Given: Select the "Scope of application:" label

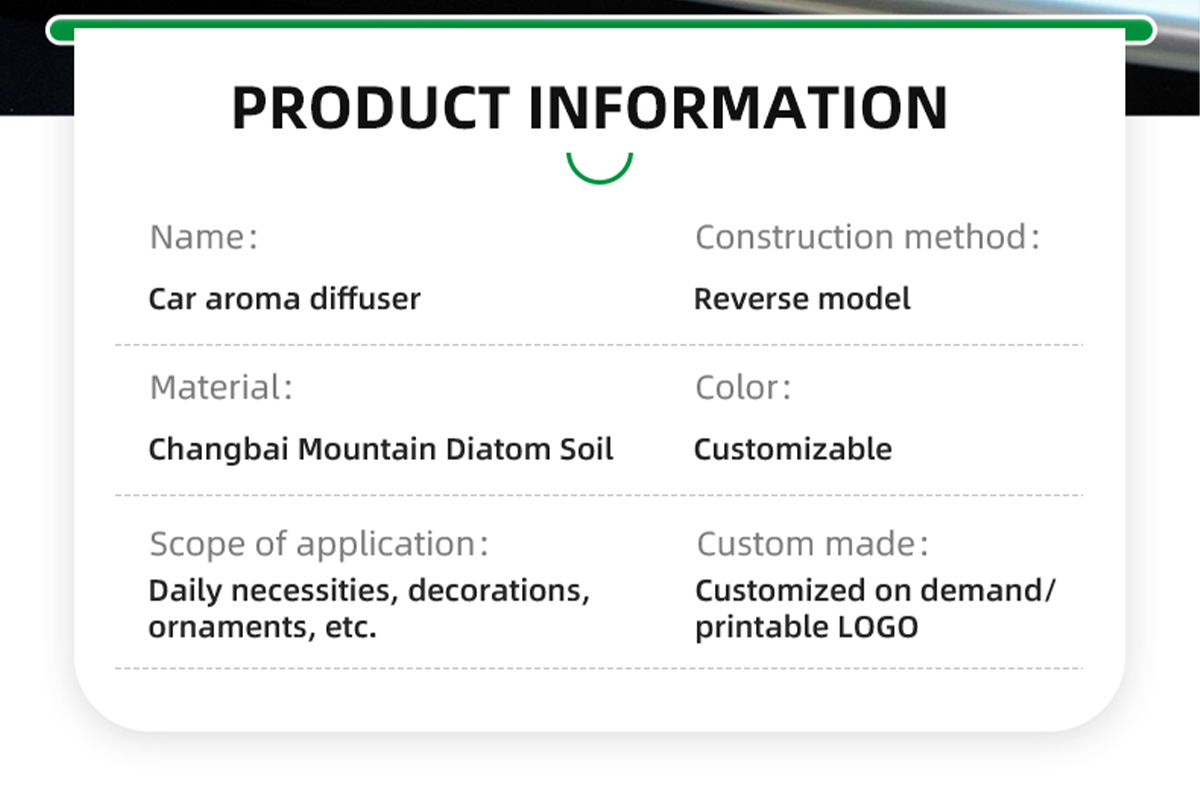Looking at the screenshot, I should pyautogui.click(x=319, y=545).
